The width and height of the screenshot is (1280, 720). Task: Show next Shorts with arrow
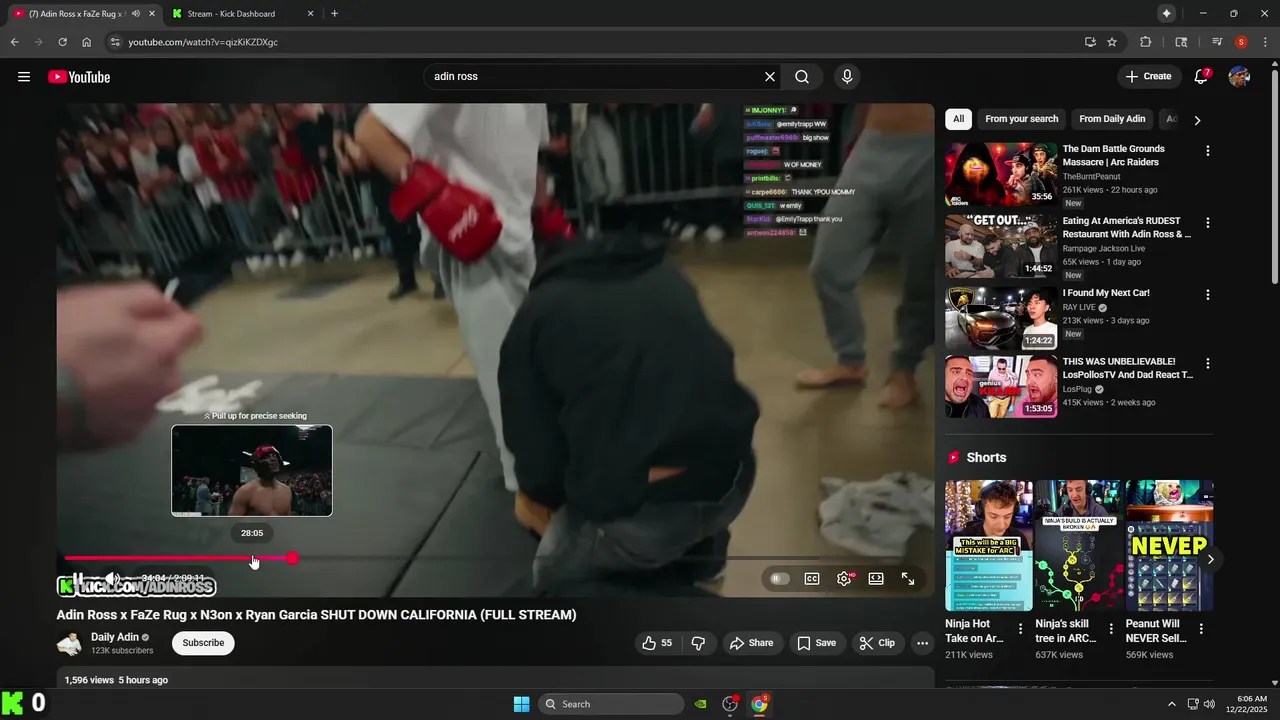click(1210, 559)
